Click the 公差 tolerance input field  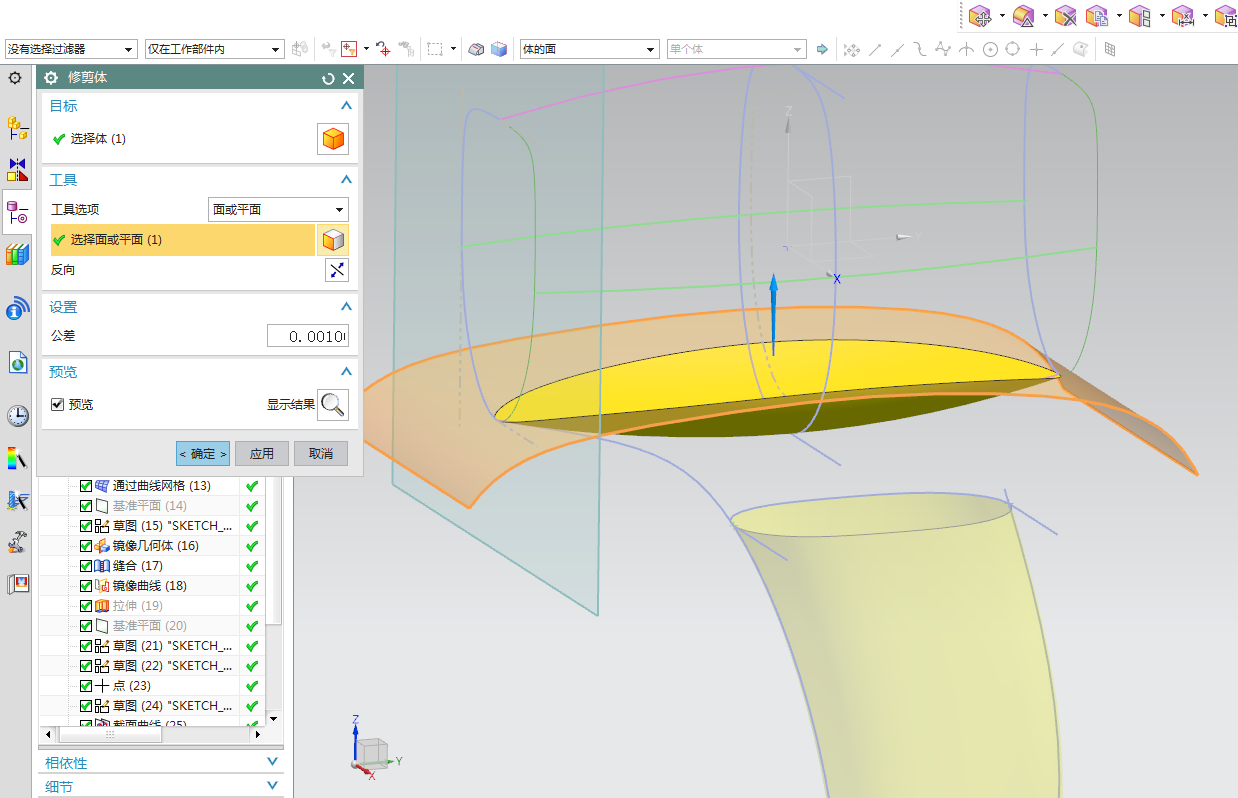coord(307,336)
